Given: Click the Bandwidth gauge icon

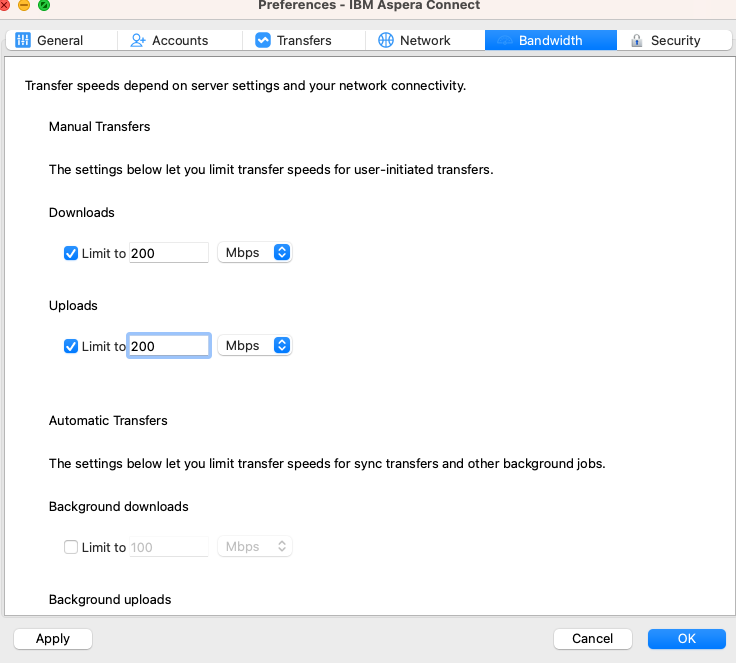Looking at the screenshot, I should 505,40.
